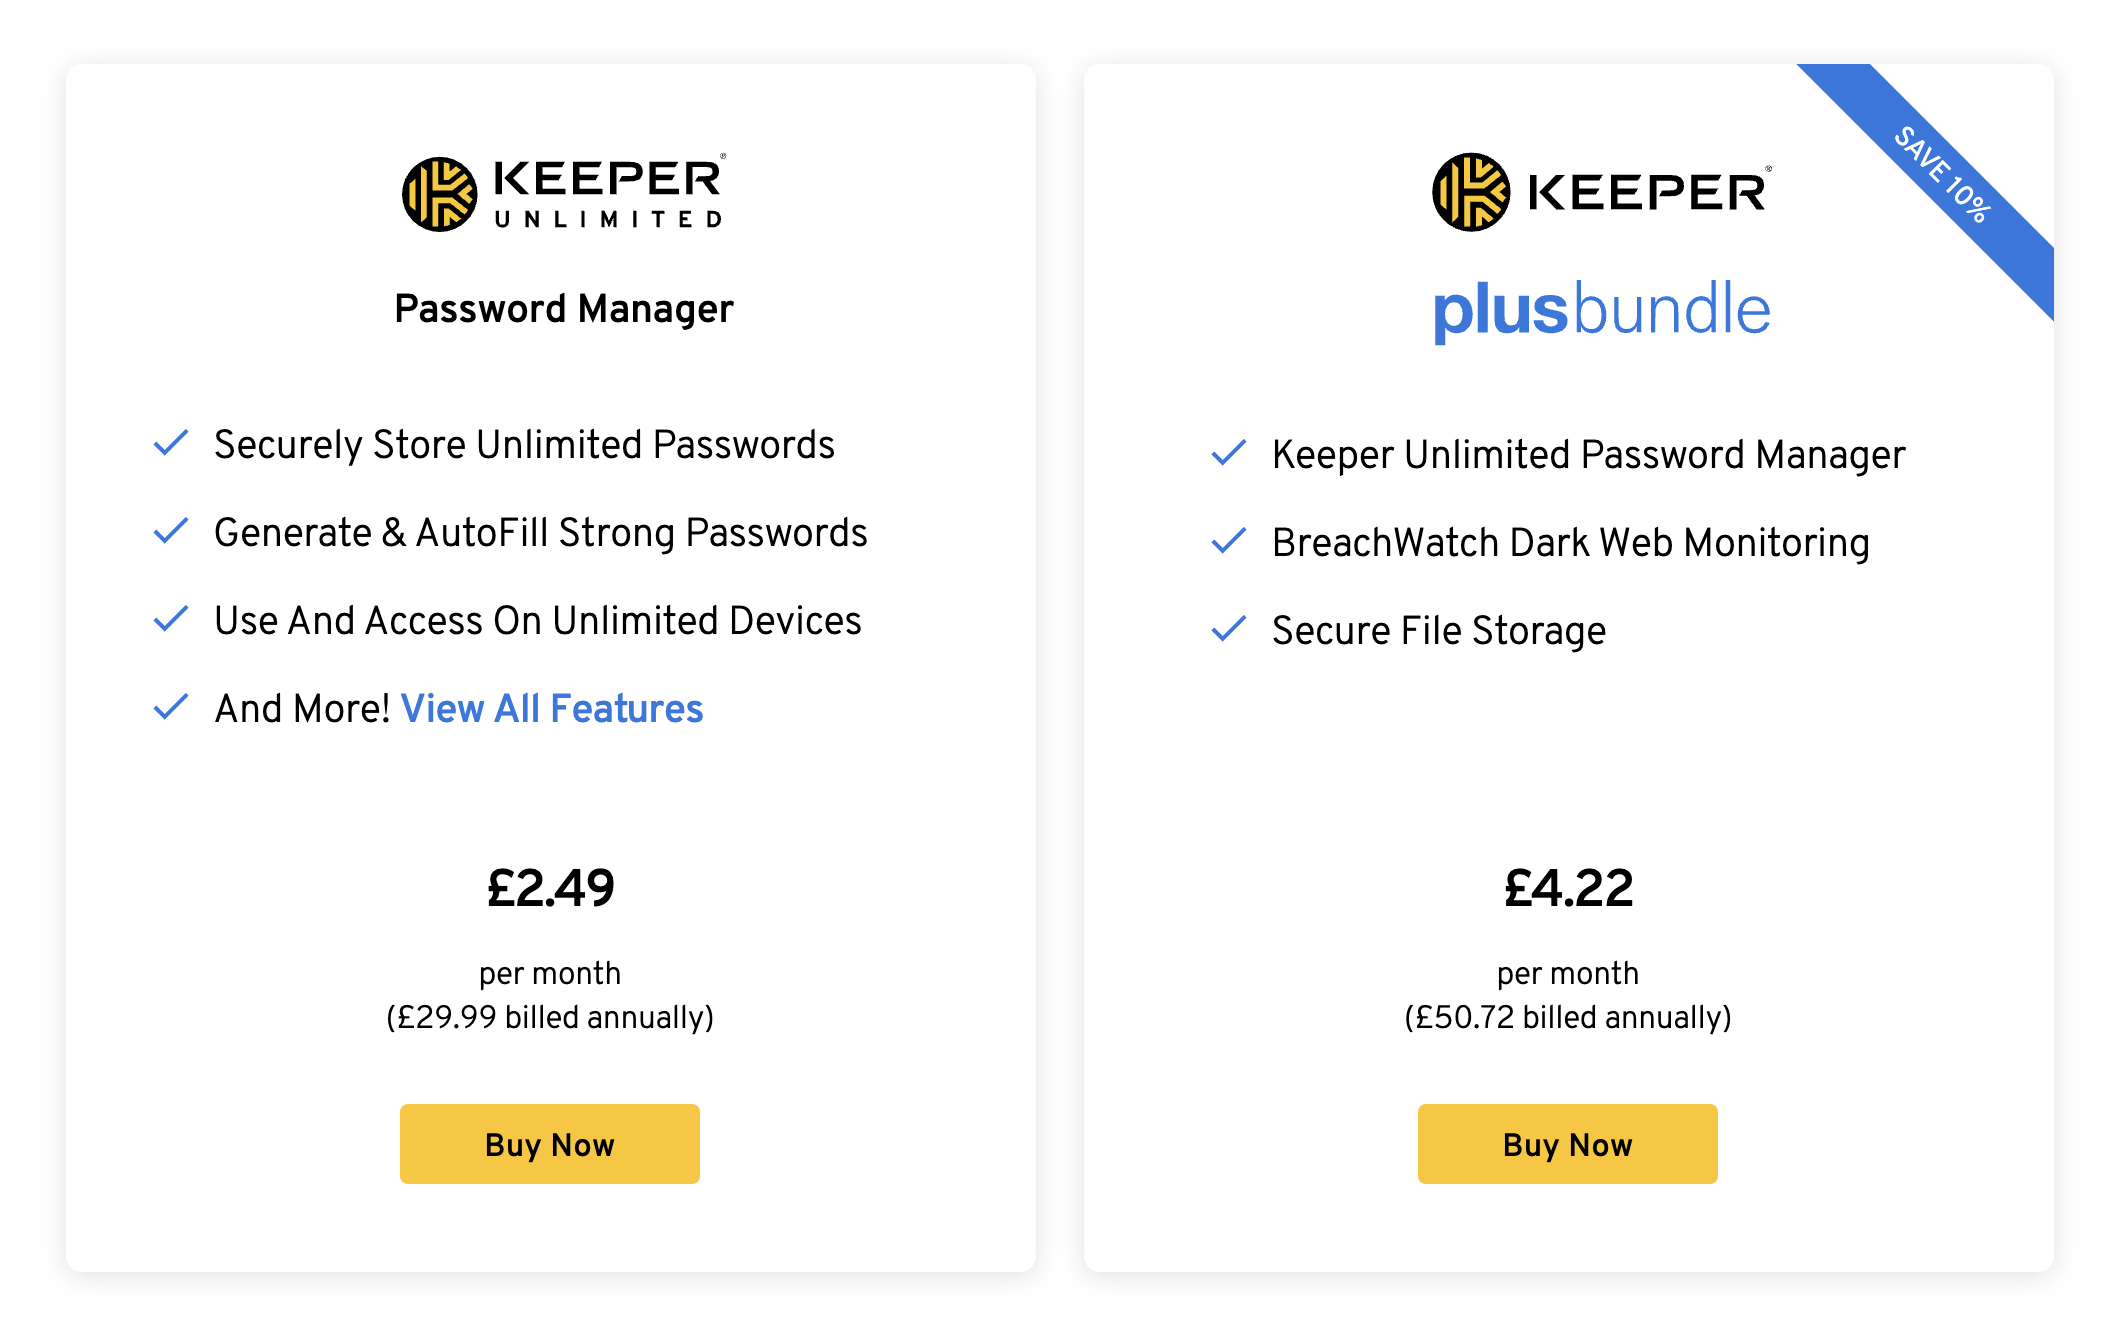The width and height of the screenshot is (2120, 1340).
Task: Click the Keeper Unlimited logo icon
Action: (x=440, y=194)
